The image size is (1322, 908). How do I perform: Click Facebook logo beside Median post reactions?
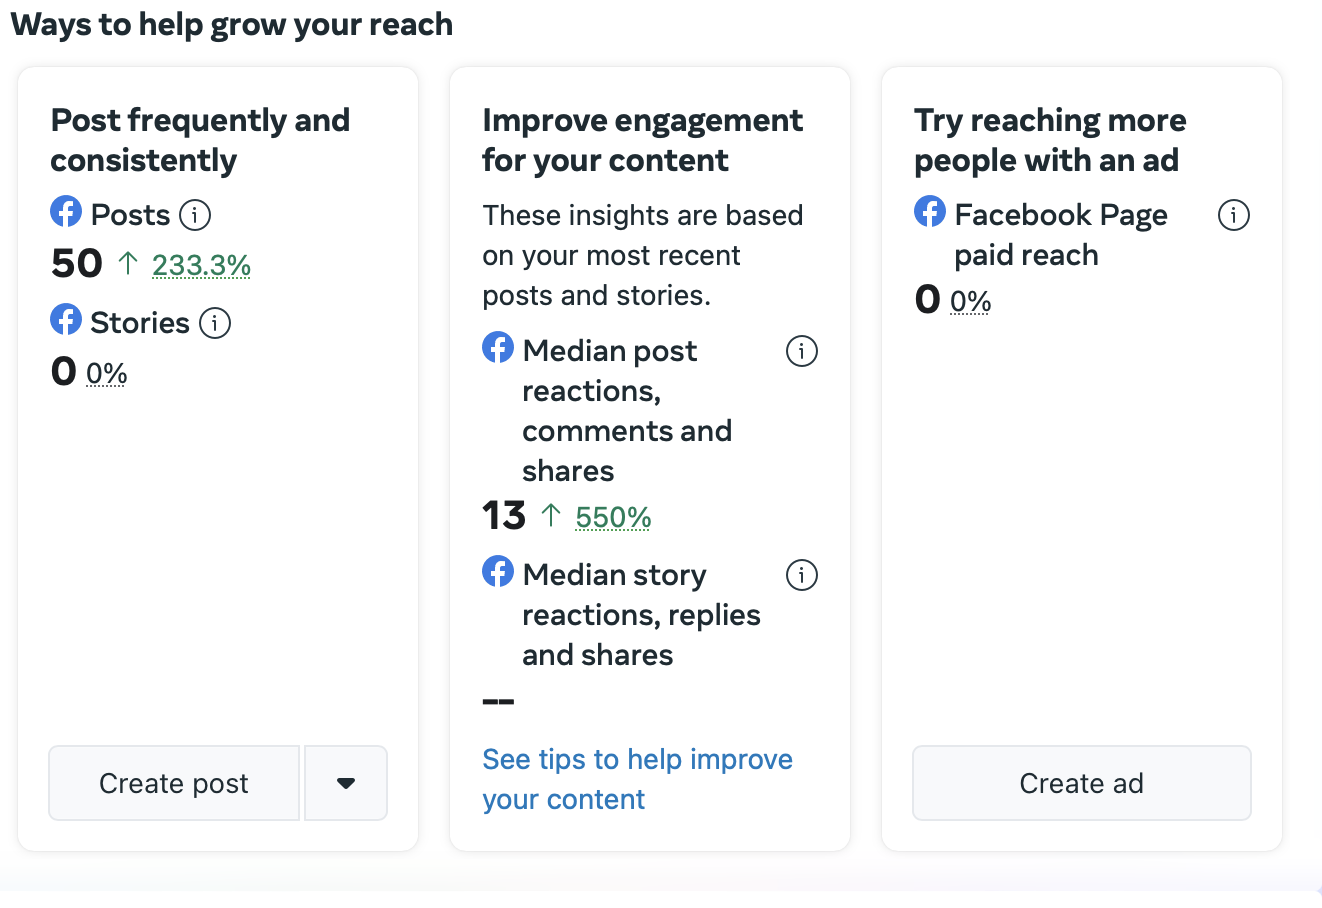tap(498, 348)
